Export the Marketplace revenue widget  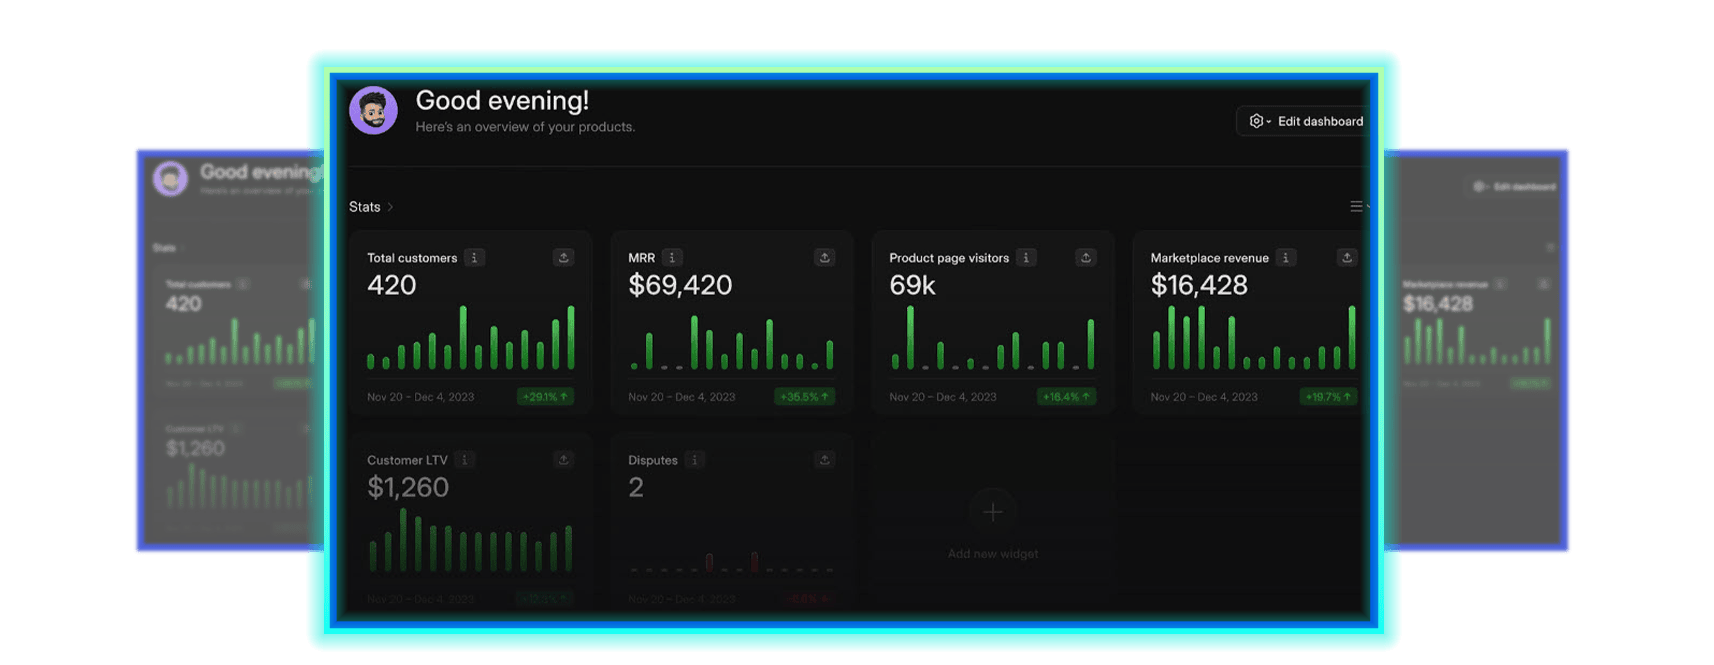[1347, 258]
